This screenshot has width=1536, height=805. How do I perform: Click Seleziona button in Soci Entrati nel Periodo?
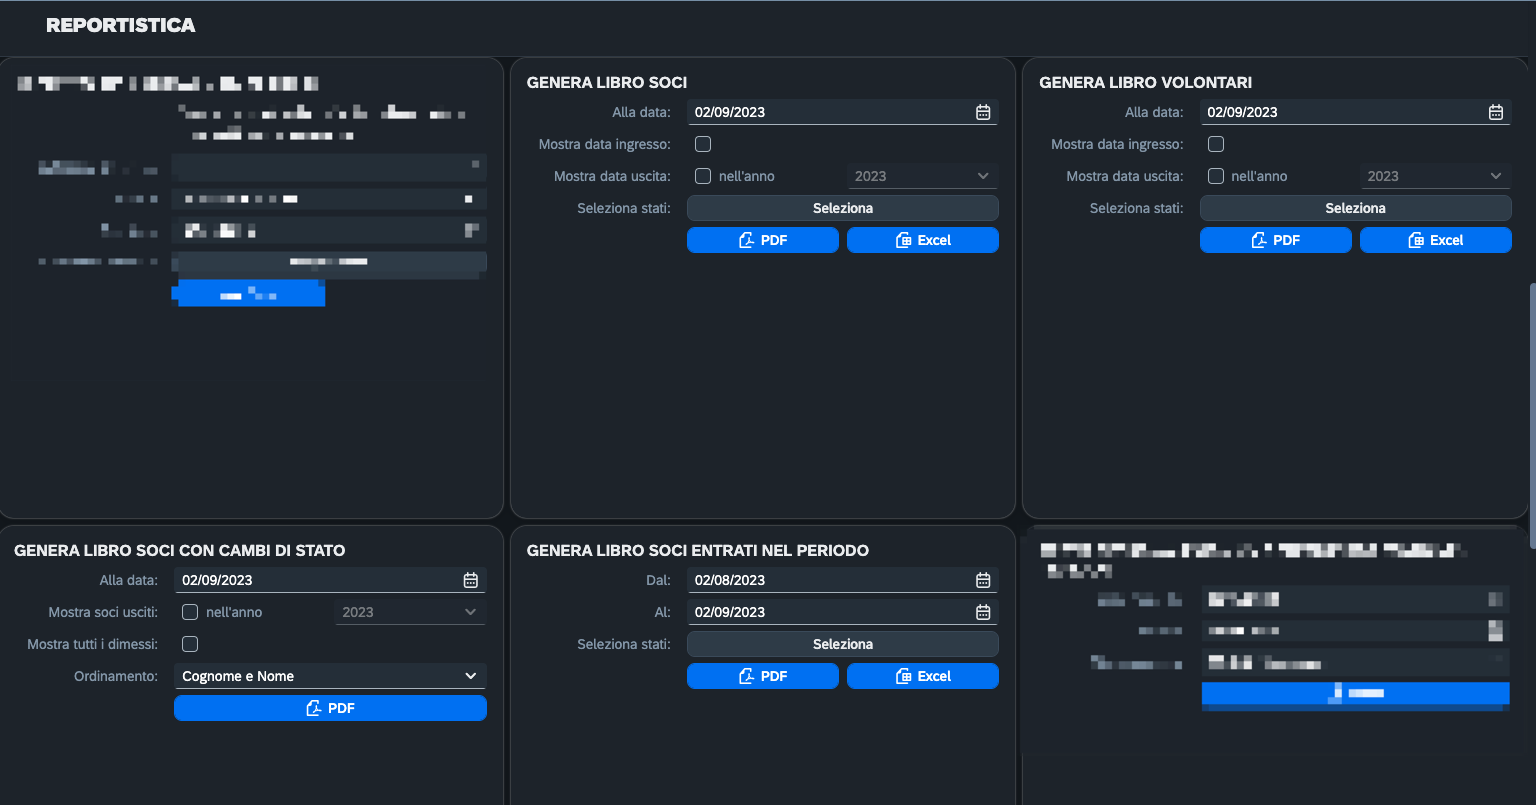pos(843,644)
